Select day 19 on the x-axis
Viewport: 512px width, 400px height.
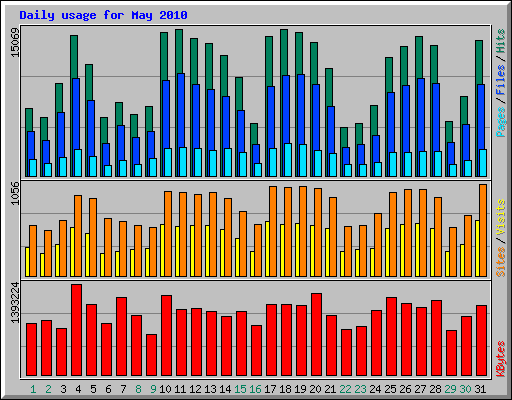click(300, 389)
